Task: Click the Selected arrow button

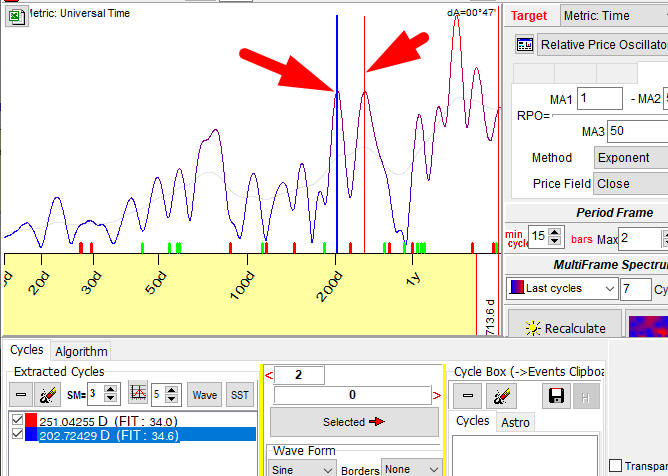Action: coord(353,422)
